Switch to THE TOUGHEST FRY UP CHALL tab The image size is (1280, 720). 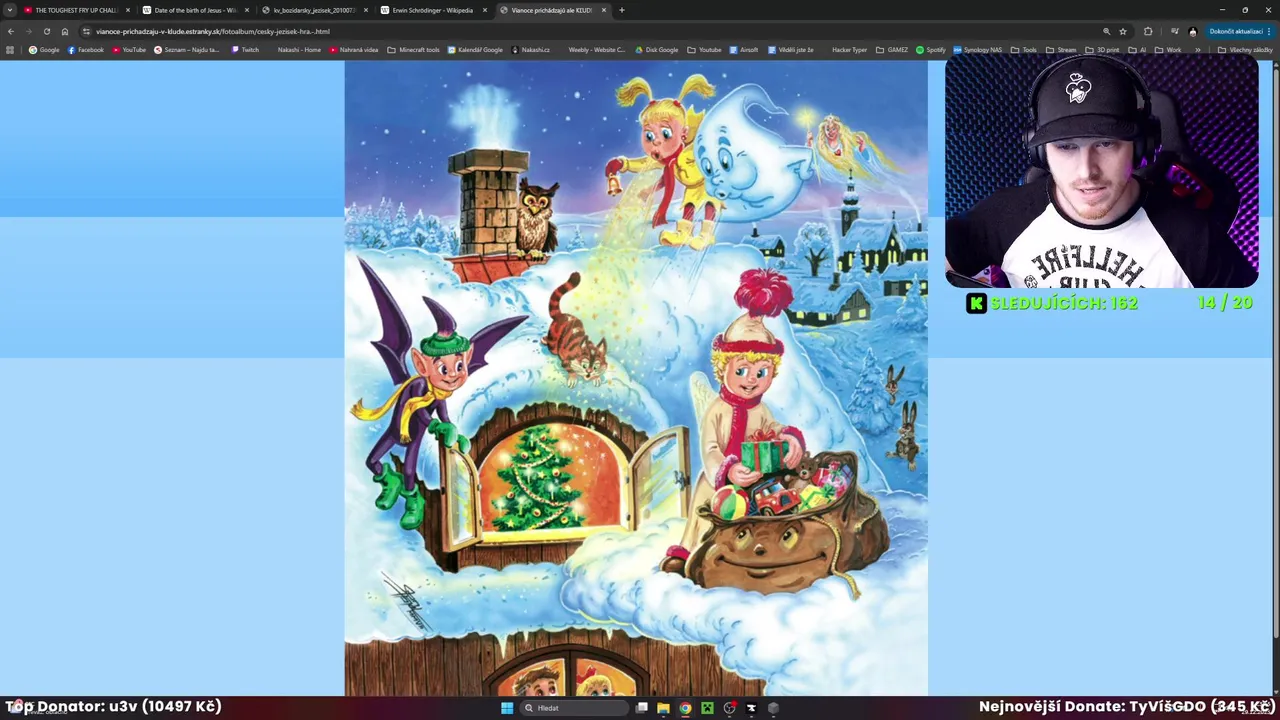click(x=76, y=10)
